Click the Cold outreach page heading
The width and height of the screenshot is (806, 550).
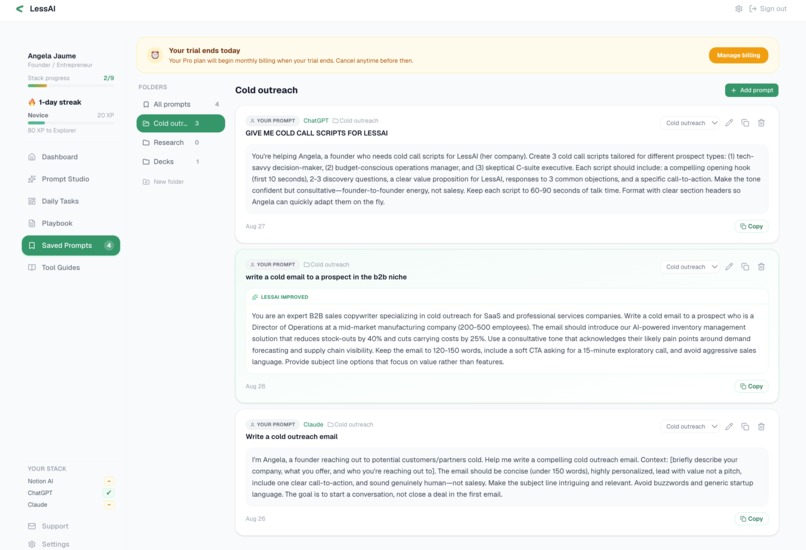(x=266, y=90)
